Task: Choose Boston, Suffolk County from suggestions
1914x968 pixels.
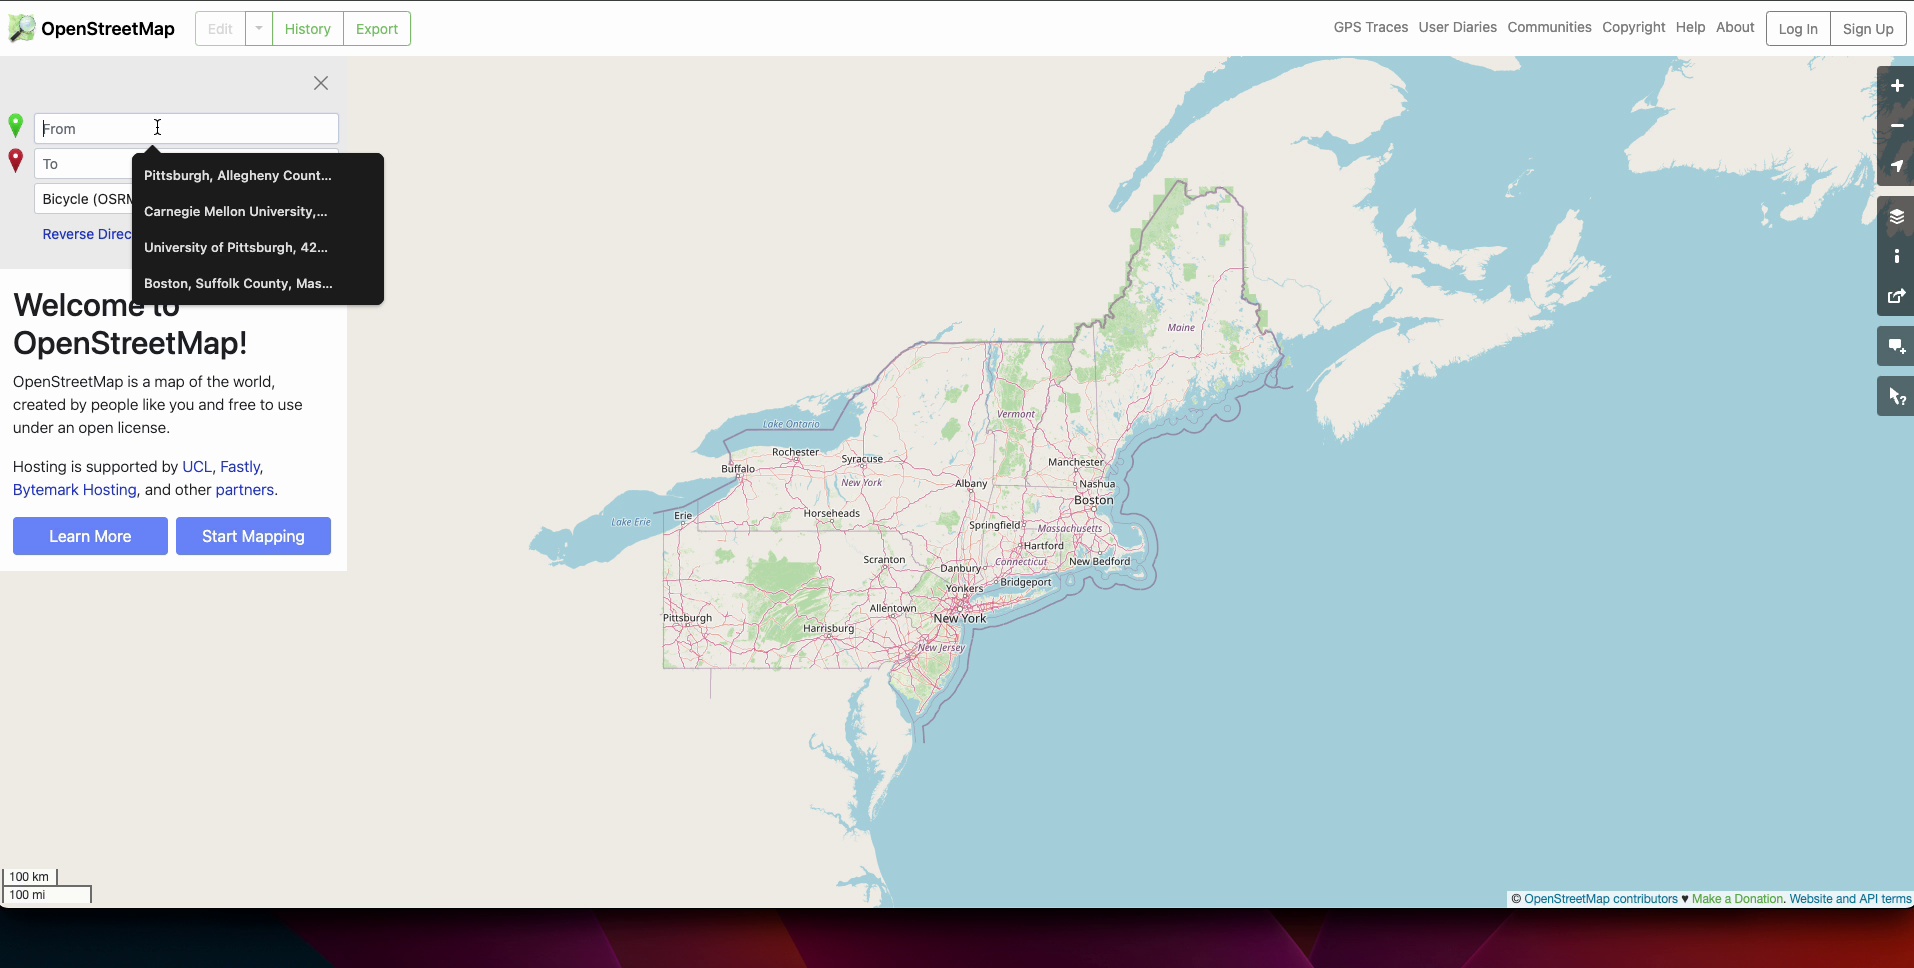Action: point(238,284)
